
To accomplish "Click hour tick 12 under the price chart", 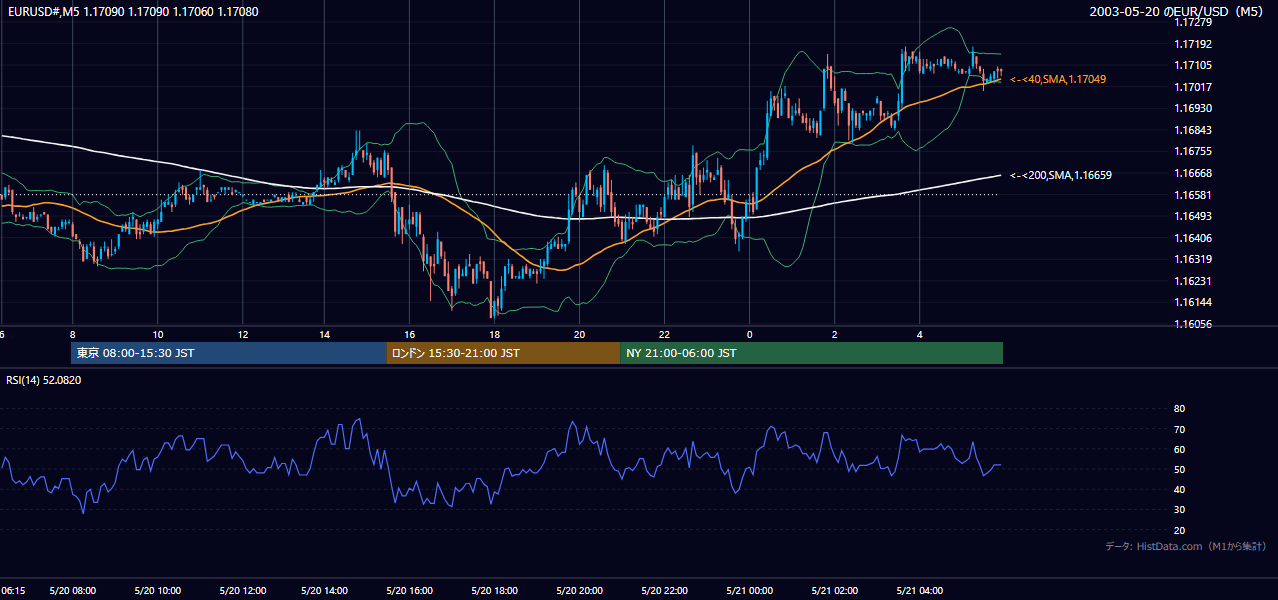I will (242, 334).
